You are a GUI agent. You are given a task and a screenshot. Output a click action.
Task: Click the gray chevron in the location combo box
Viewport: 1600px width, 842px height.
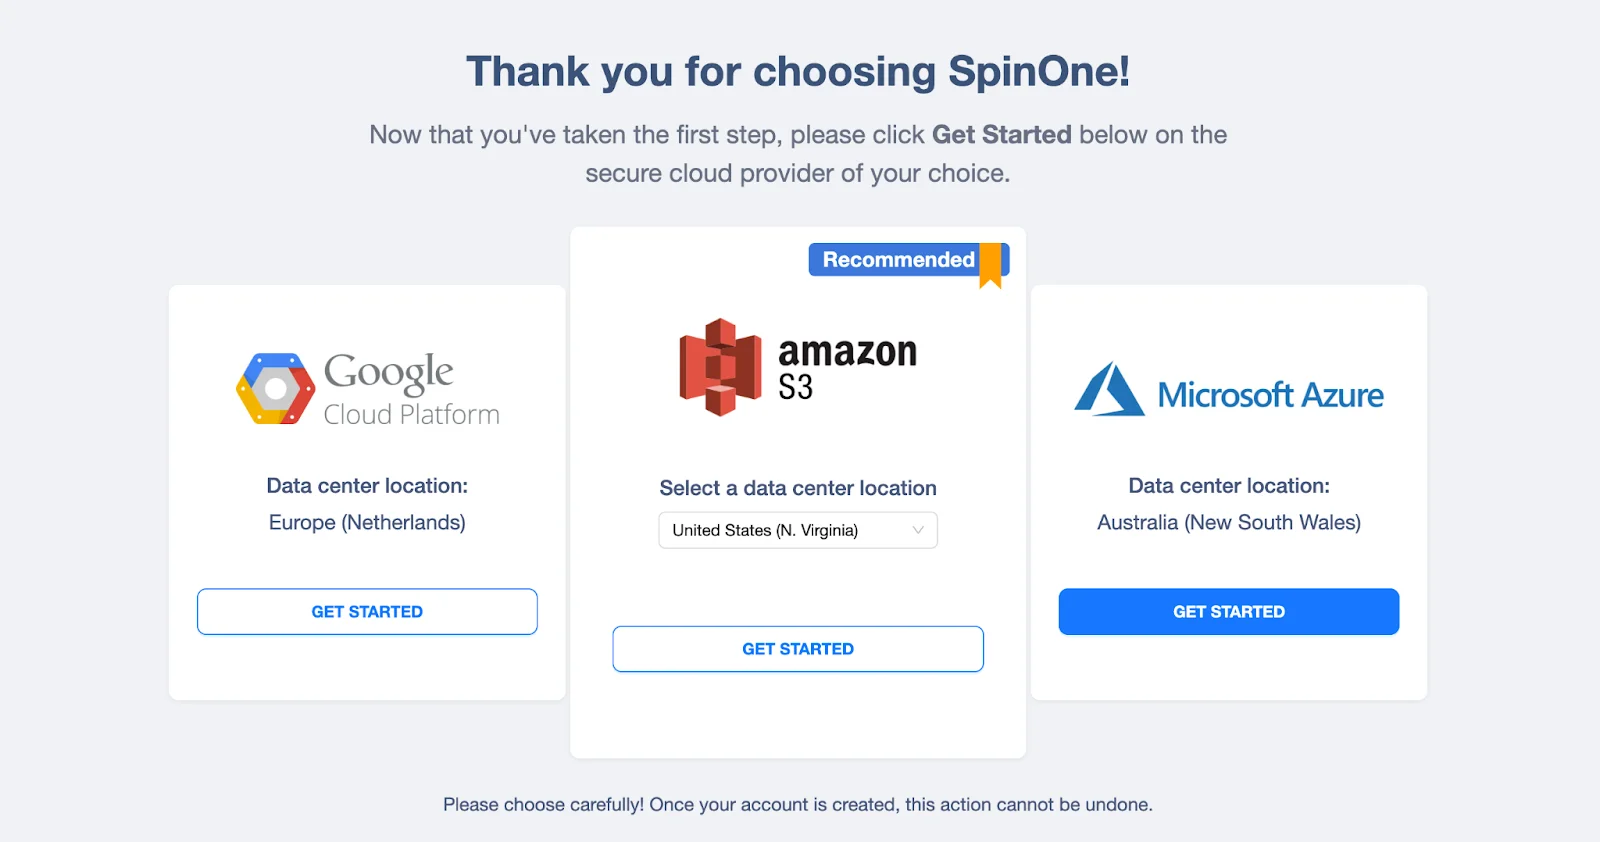coord(918,530)
